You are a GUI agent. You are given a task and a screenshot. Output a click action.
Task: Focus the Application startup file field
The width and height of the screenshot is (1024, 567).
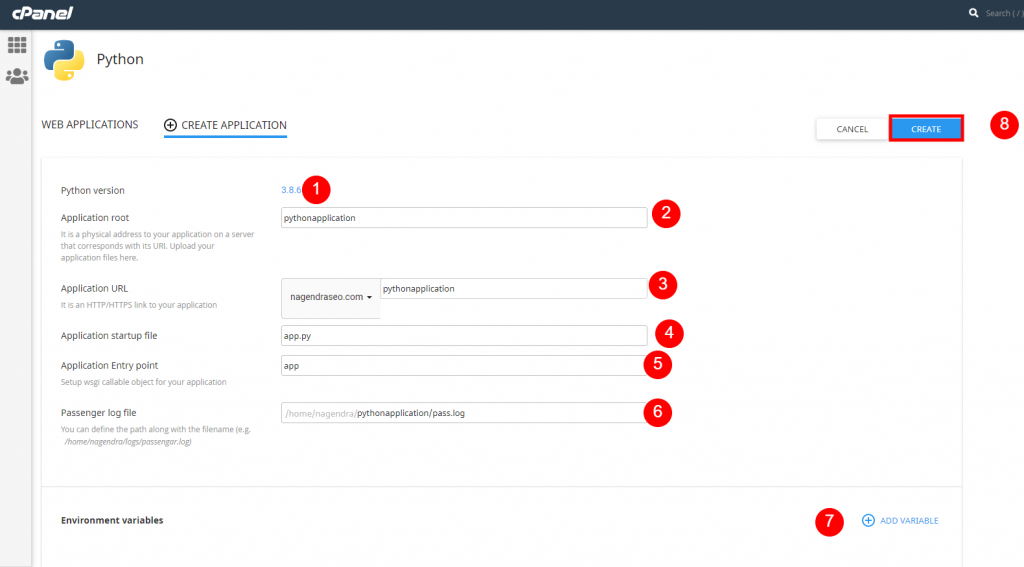pos(464,336)
